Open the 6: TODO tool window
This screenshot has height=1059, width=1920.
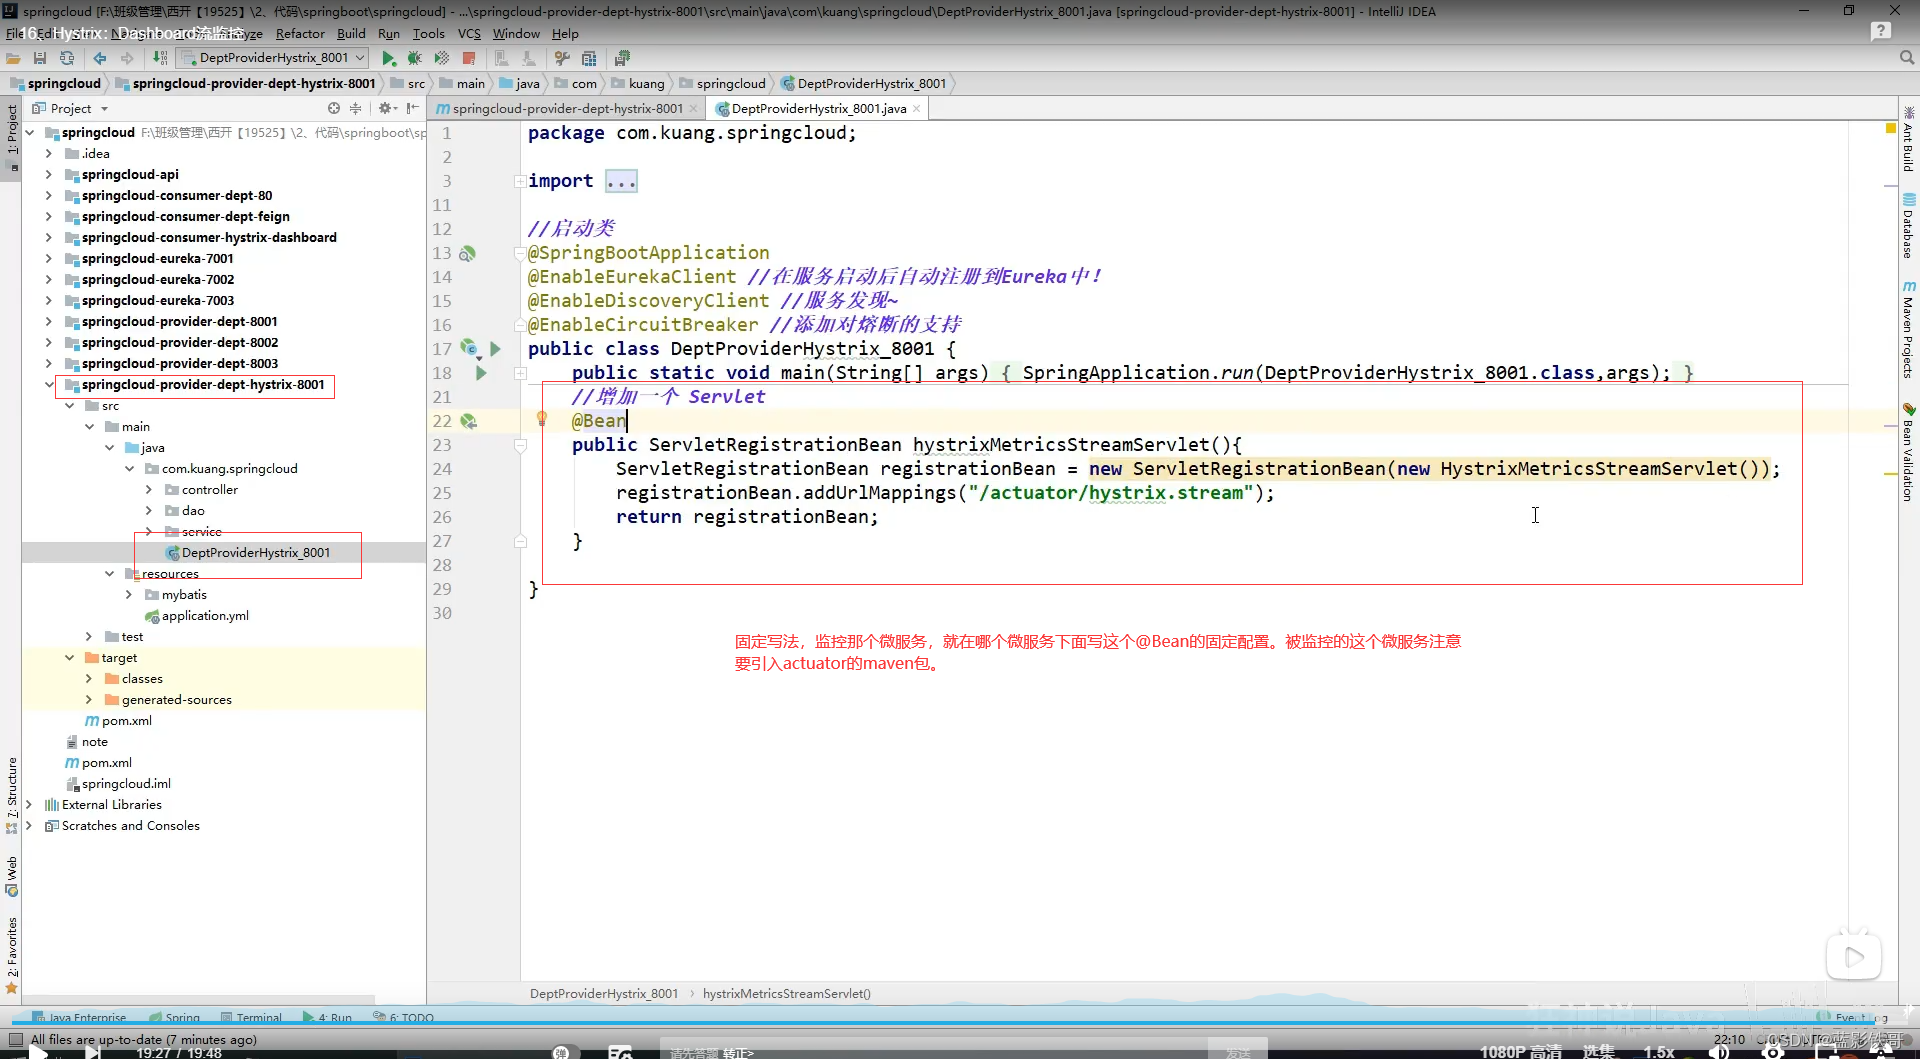tap(403, 1018)
